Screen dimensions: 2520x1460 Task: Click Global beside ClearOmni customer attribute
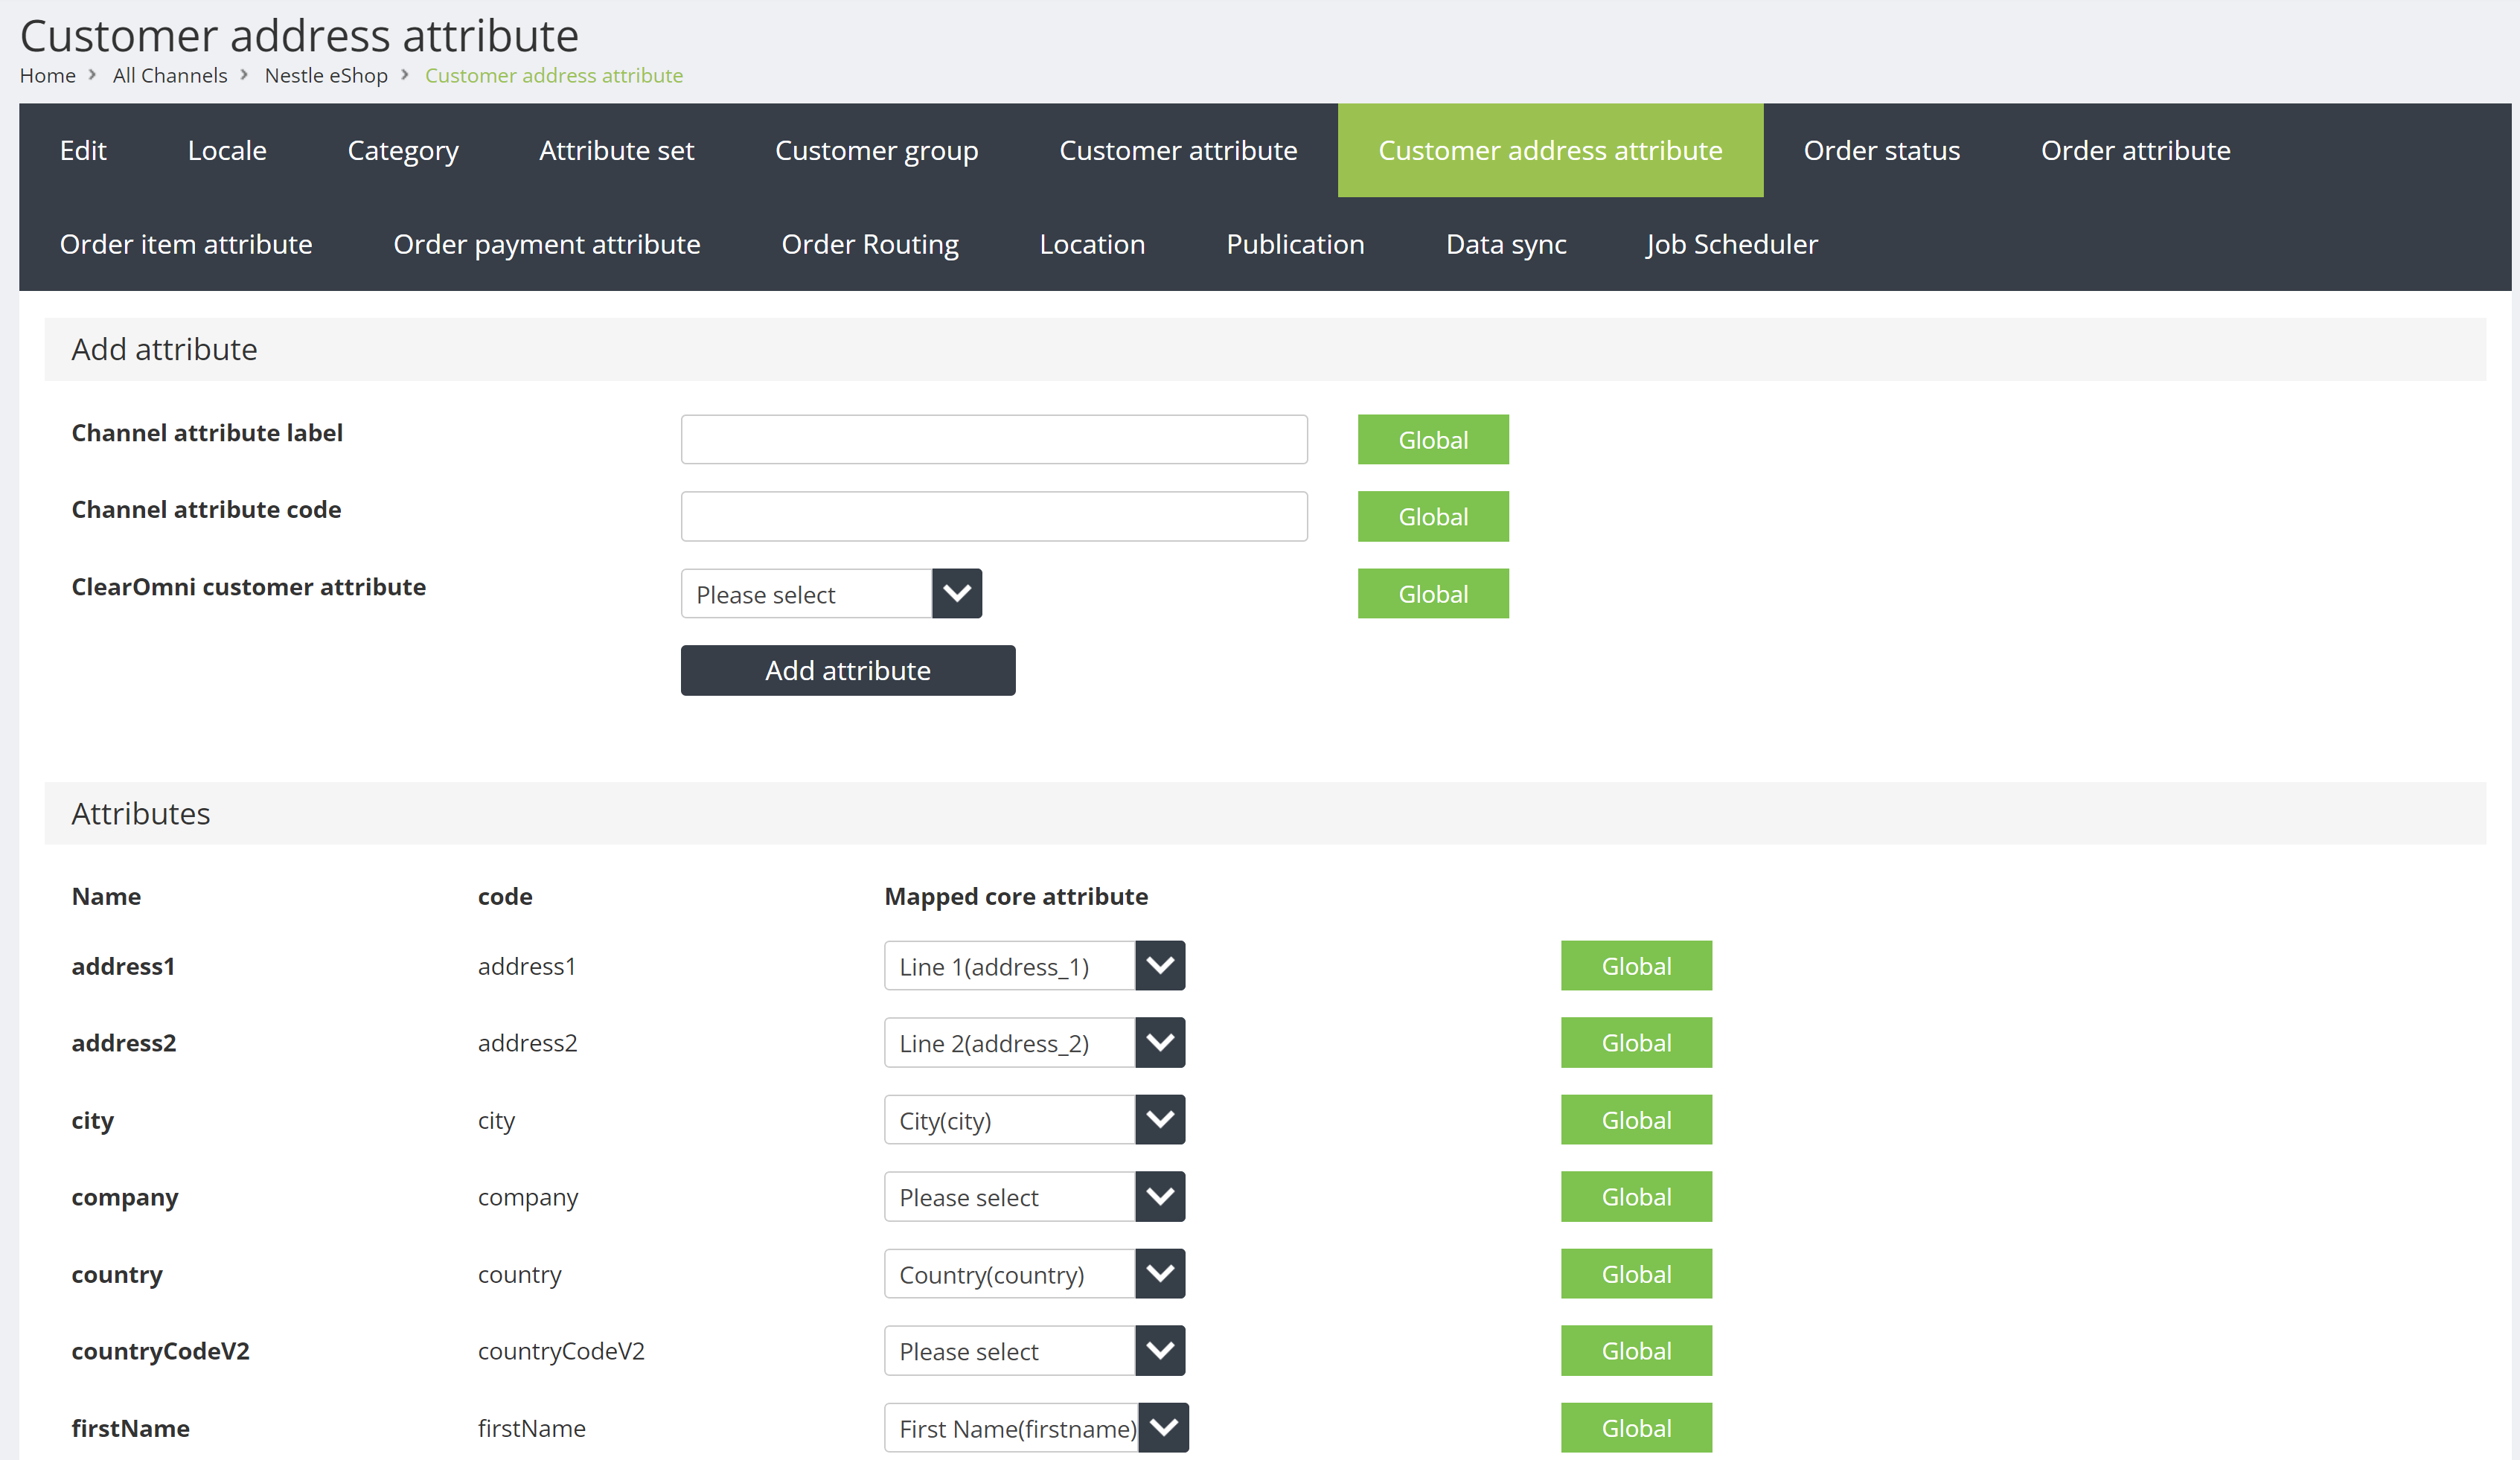[x=1433, y=594]
